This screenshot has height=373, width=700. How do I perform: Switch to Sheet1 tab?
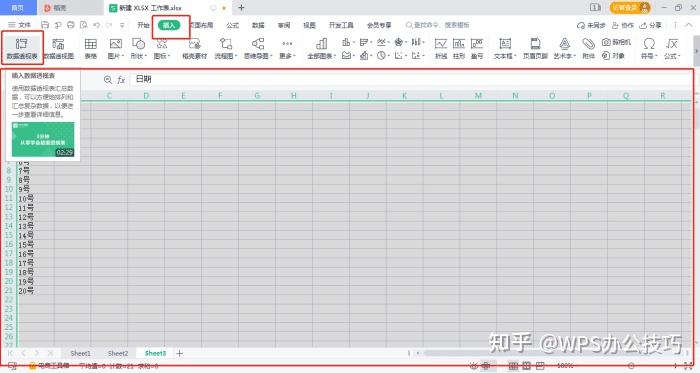pyautogui.click(x=80, y=353)
